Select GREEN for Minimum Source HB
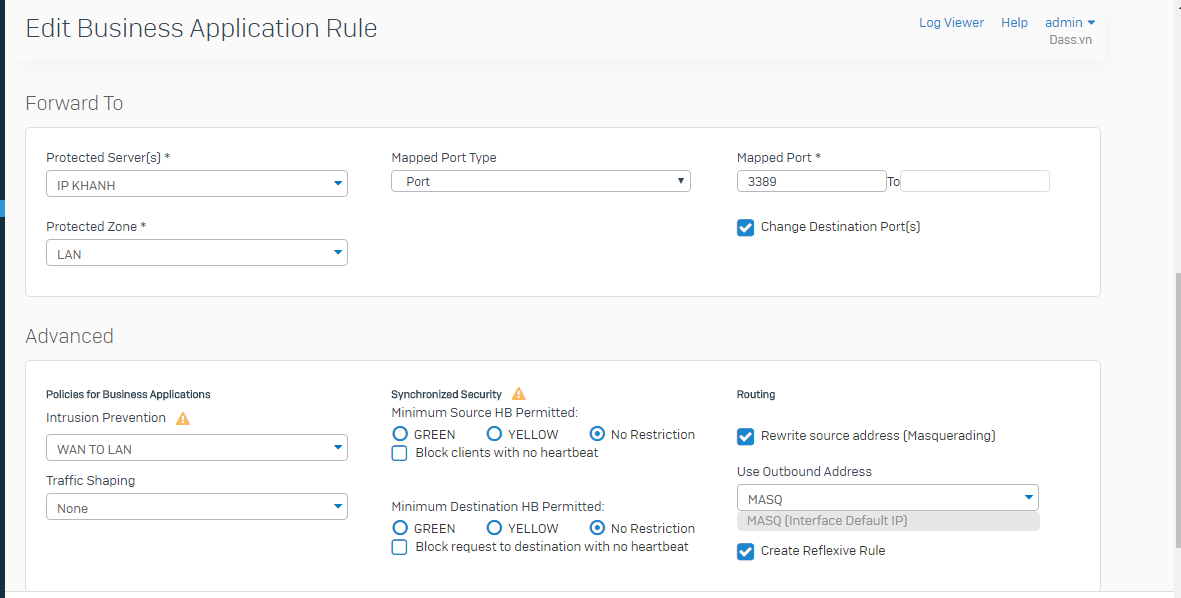The height and width of the screenshot is (598, 1181). (401, 434)
